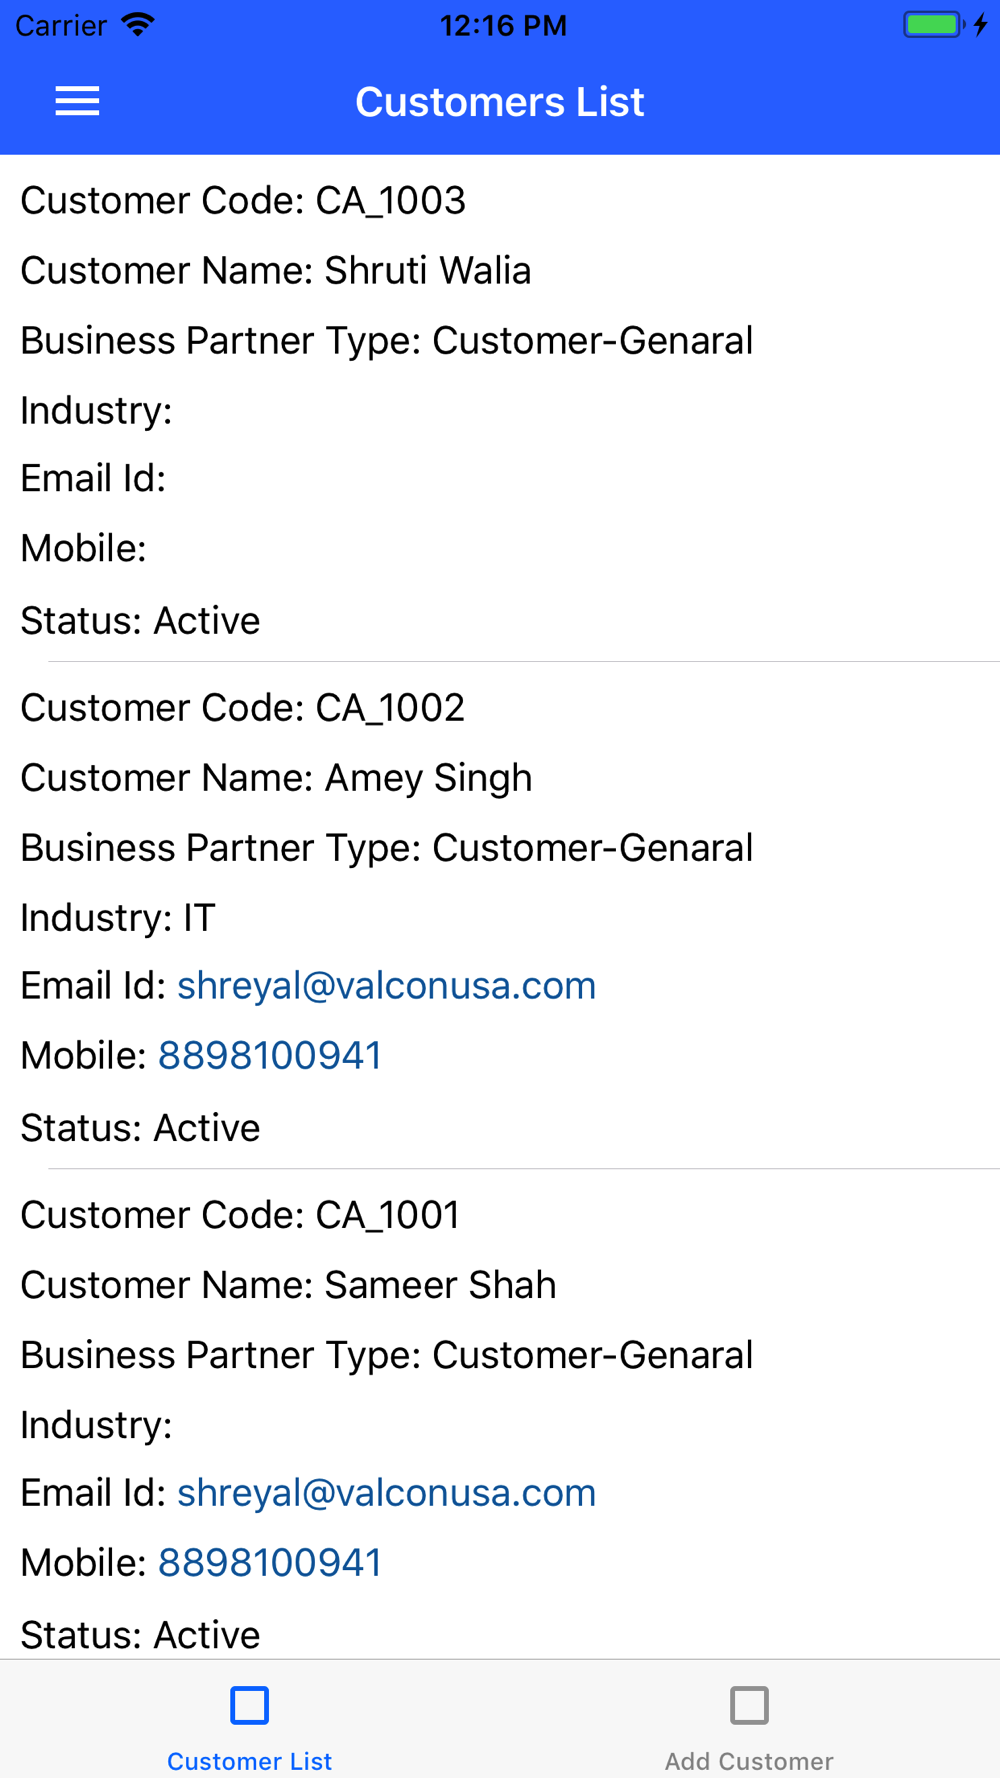
Task: Tap the status bar clock
Action: click(503, 25)
